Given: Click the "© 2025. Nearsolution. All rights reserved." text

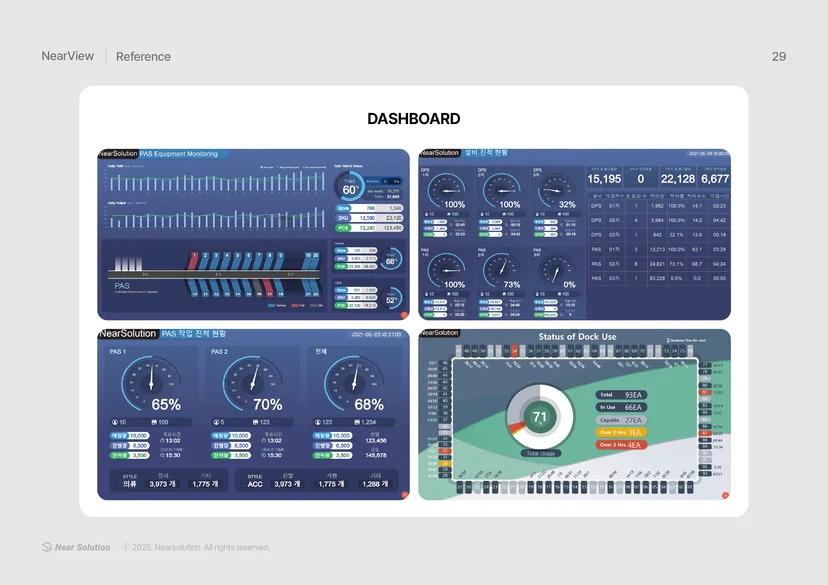Looking at the screenshot, I should pos(196,547).
